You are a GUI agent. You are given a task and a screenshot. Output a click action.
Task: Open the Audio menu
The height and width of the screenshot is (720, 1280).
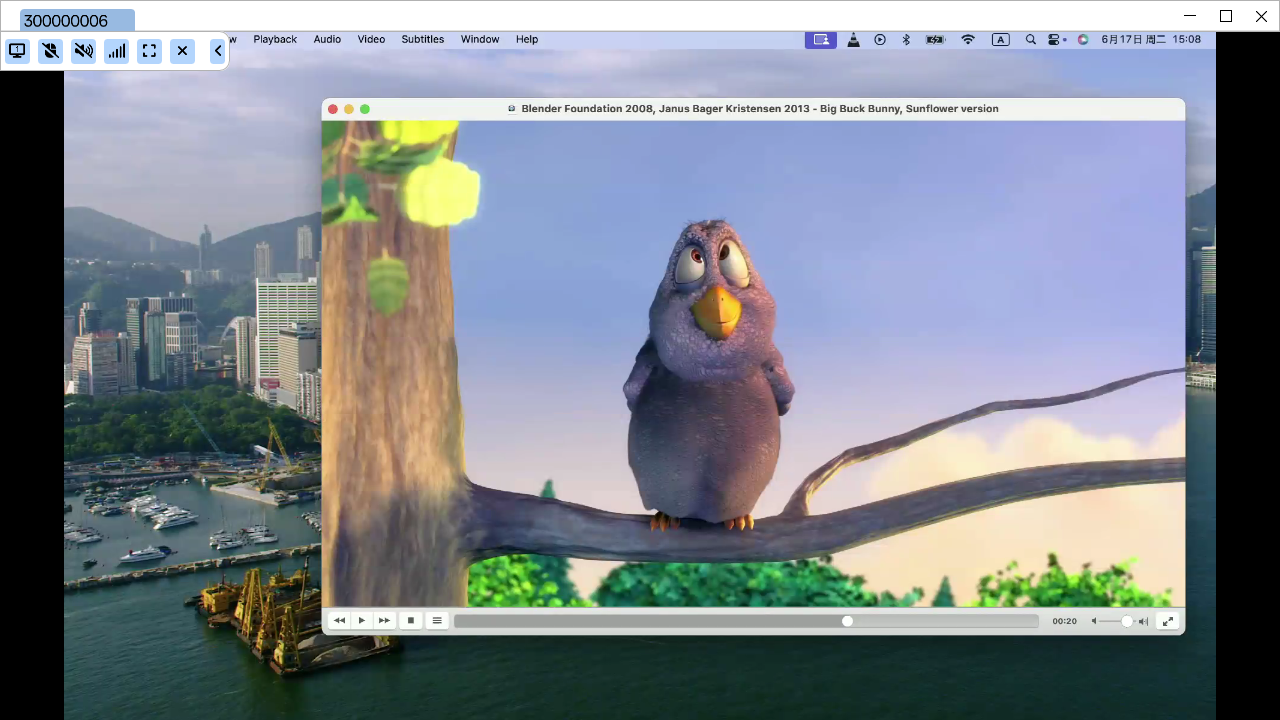(327, 39)
